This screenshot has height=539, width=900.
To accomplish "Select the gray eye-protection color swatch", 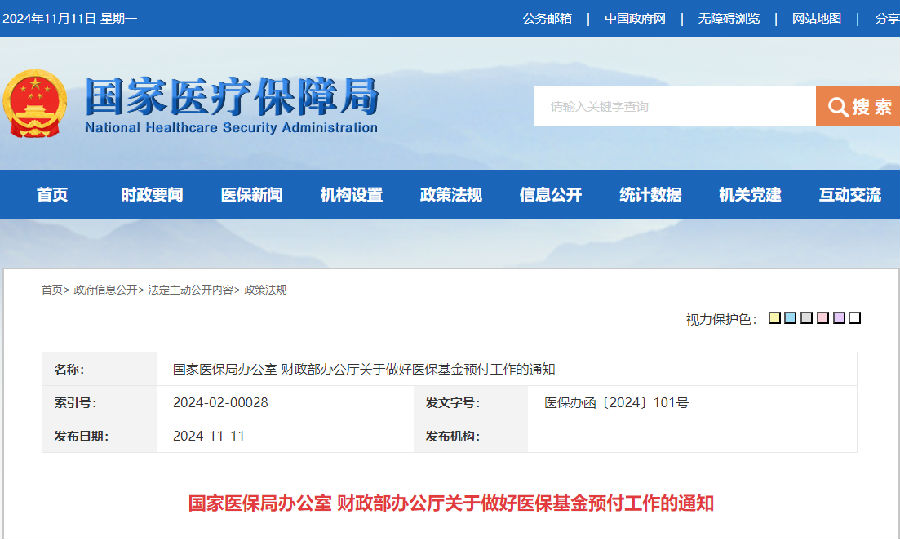I will point(806,318).
